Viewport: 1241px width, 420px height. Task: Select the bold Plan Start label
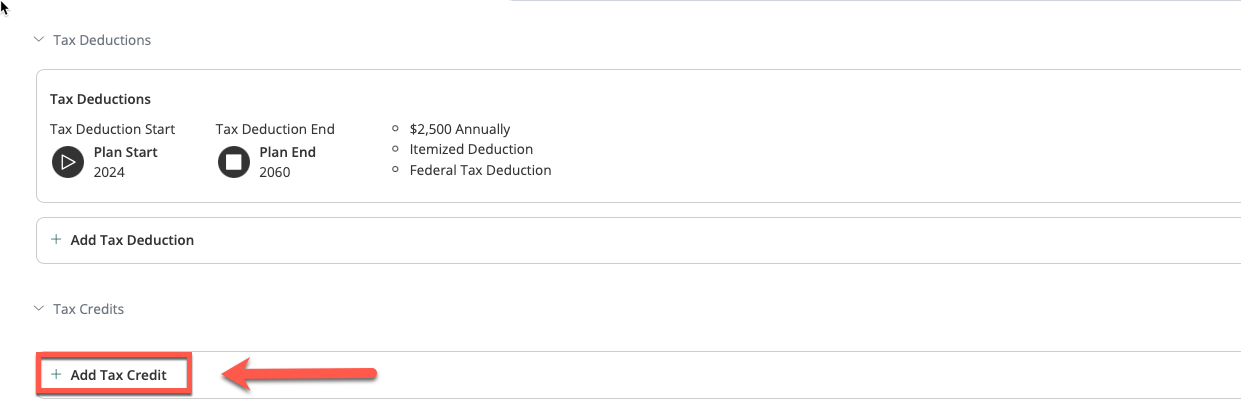coord(126,152)
